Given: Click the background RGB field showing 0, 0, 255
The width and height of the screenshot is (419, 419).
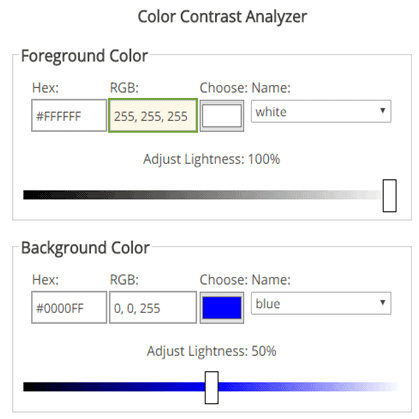Looking at the screenshot, I should pos(153,307).
